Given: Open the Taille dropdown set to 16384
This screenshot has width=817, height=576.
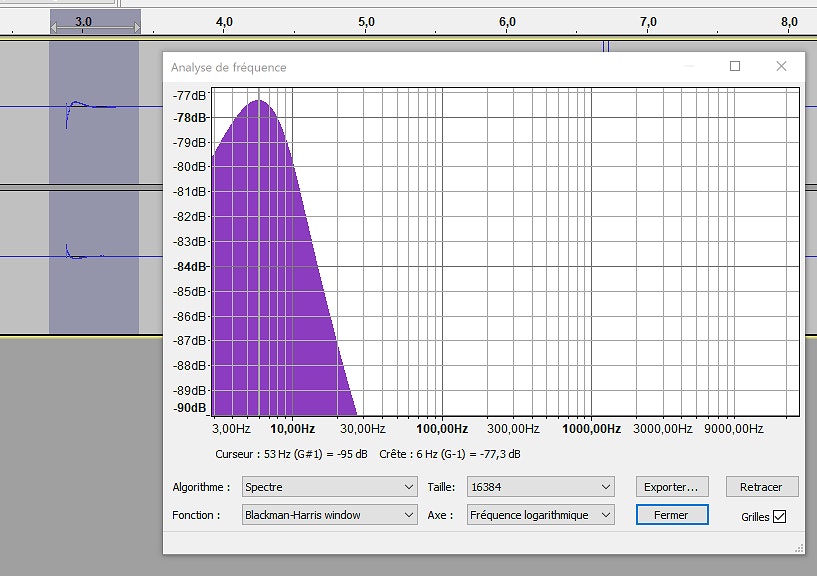Looking at the screenshot, I should [540, 487].
